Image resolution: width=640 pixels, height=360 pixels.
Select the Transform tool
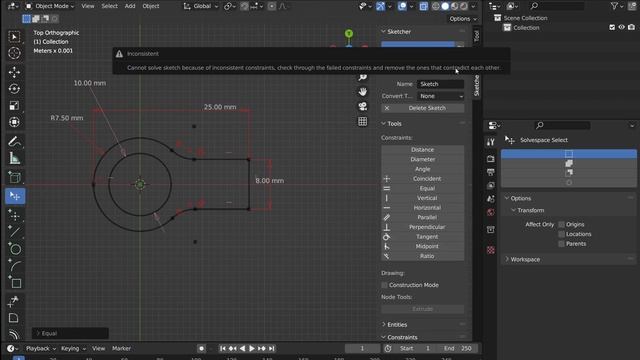[14, 122]
